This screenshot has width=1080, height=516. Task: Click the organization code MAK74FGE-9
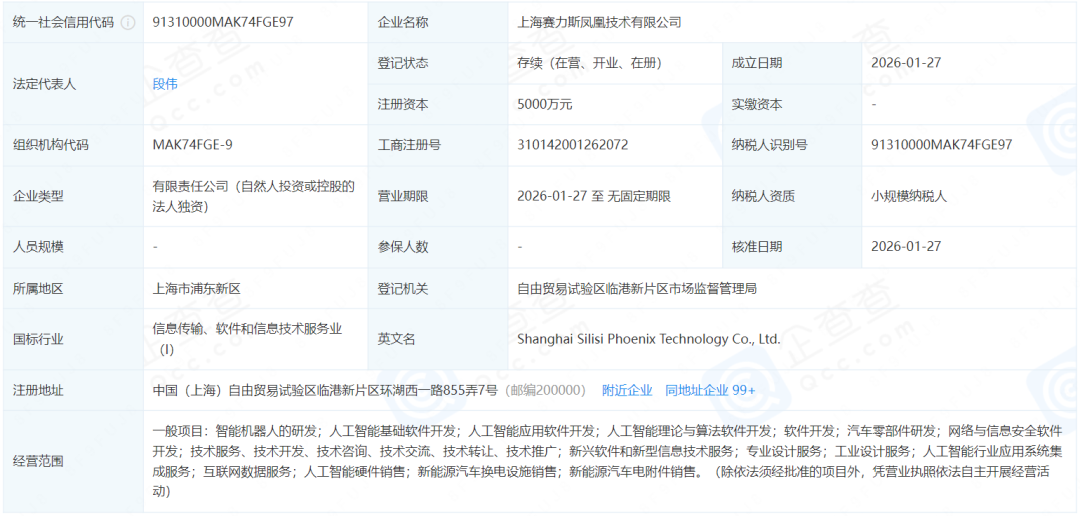(193, 145)
